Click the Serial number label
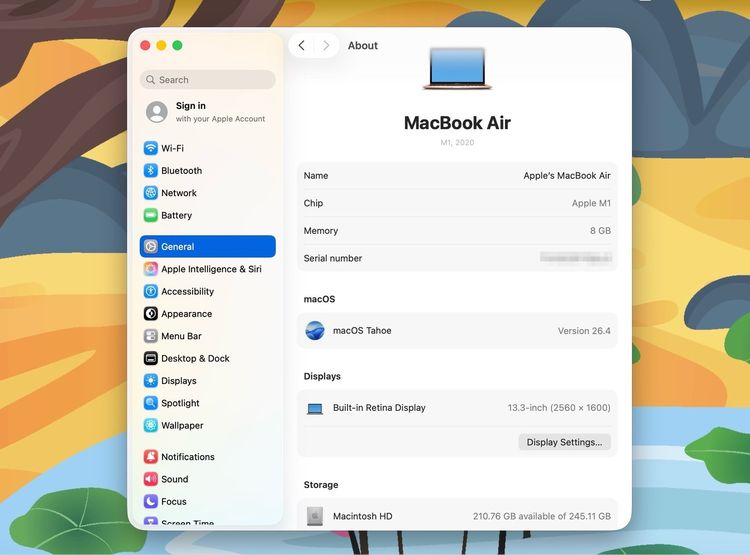 pyautogui.click(x=333, y=258)
